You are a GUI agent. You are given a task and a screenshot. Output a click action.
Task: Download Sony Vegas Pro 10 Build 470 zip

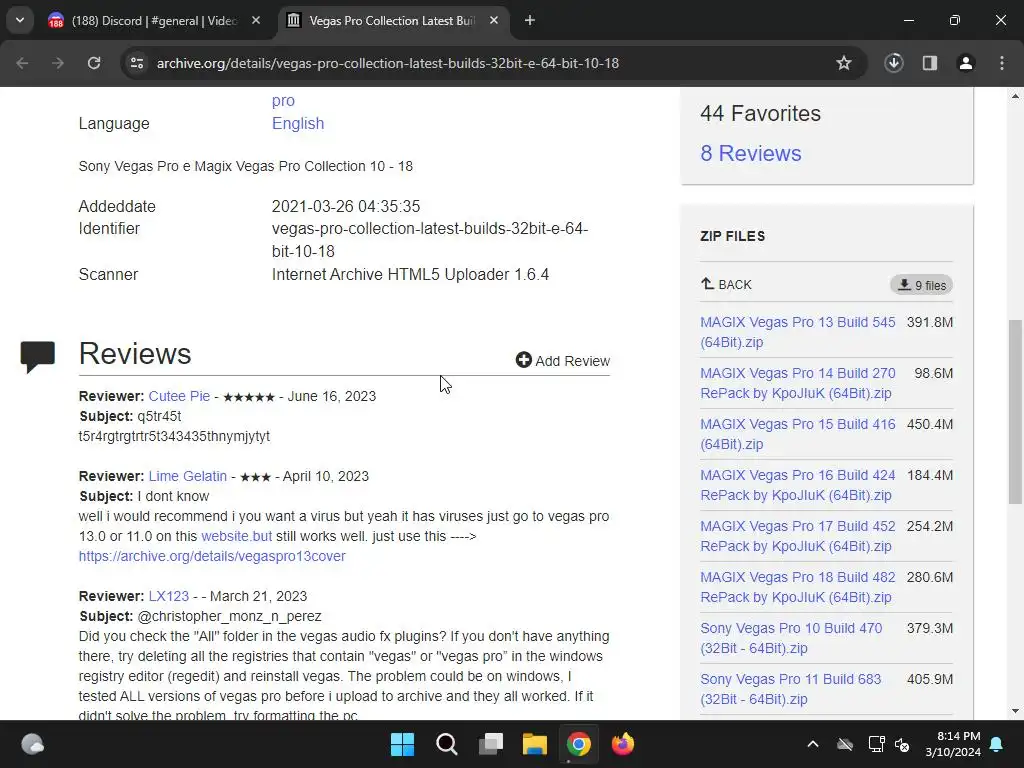(x=791, y=638)
